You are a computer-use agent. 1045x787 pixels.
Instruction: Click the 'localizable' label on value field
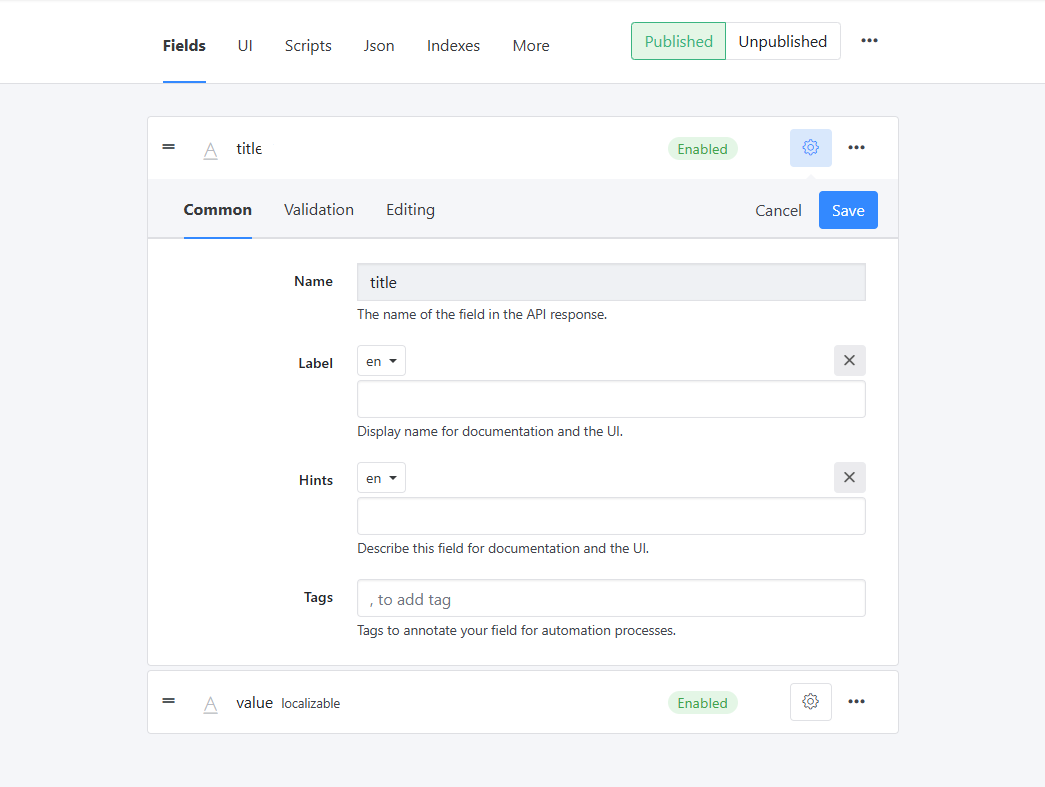click(x=311, y=704)
